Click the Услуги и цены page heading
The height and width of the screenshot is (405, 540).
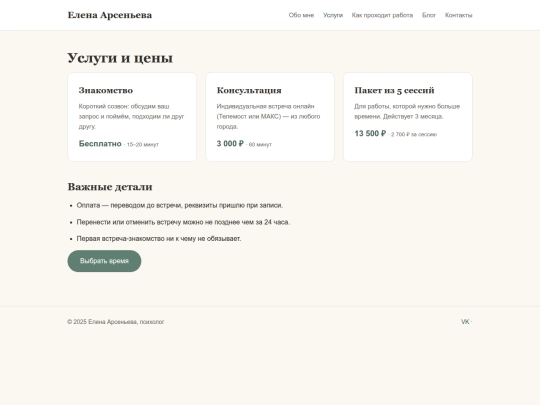pyautogui.click(x=120, y=58)
